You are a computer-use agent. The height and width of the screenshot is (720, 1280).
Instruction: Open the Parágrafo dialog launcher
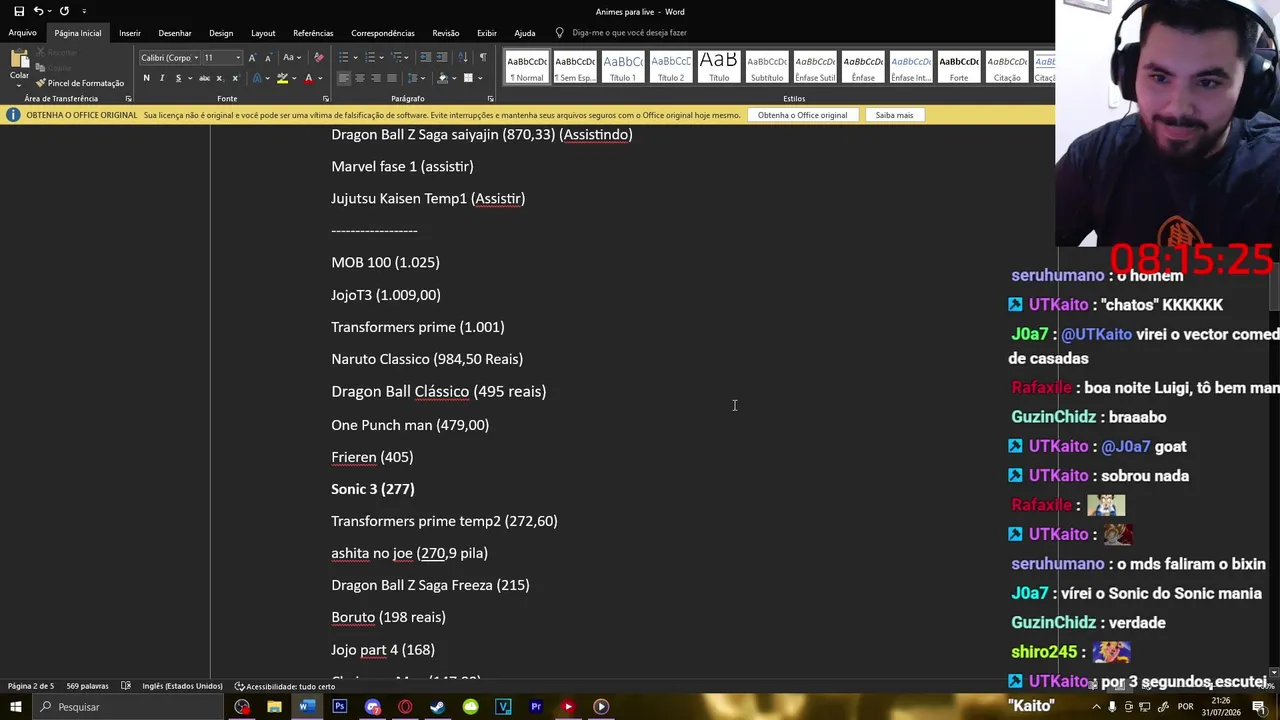click(x=490, y=99)
